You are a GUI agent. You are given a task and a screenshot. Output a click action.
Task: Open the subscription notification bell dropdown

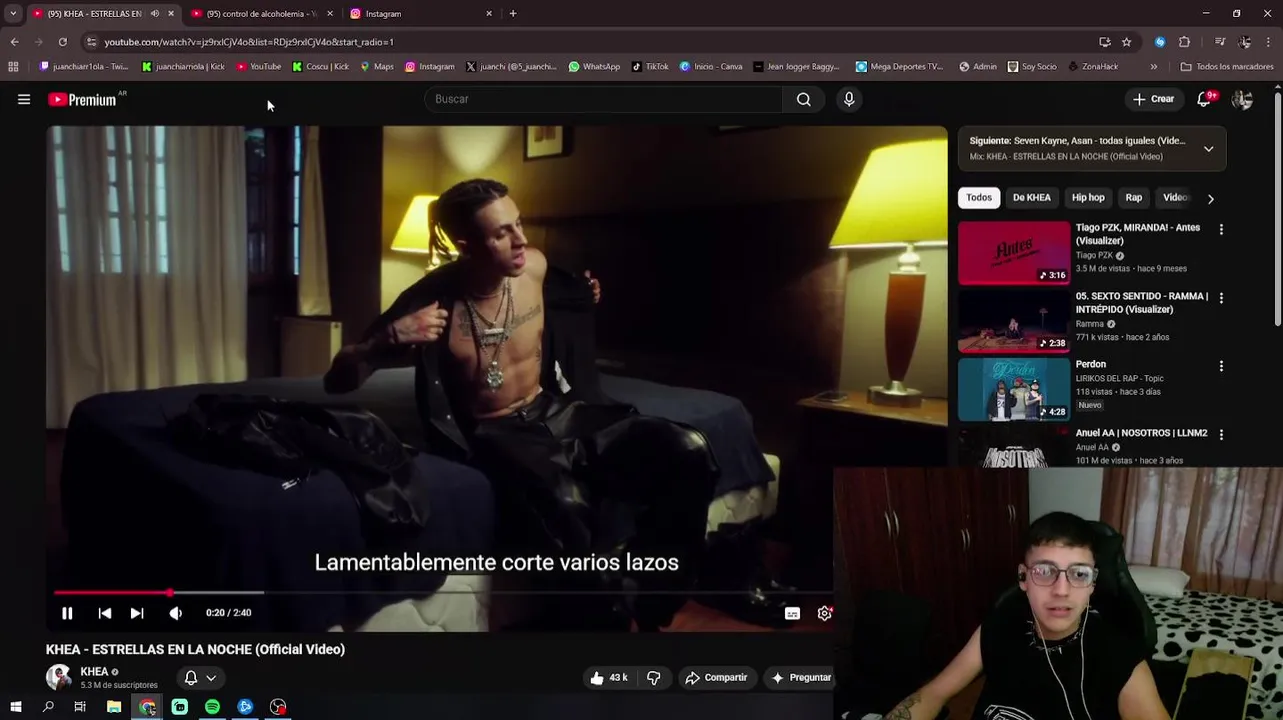(x=200, y=678)
